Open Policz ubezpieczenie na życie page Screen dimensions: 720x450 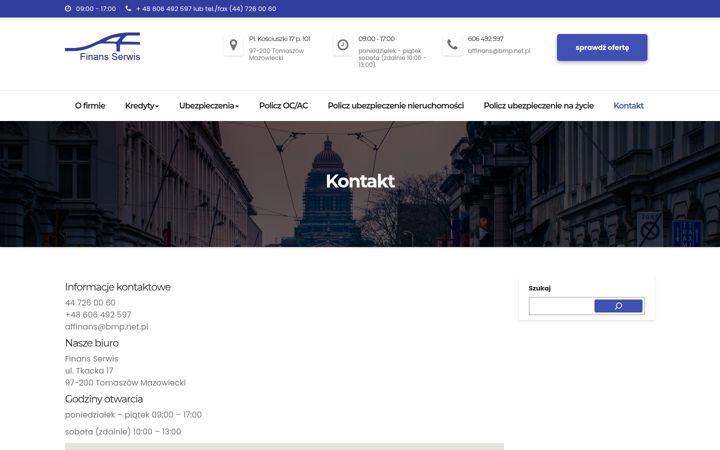click(539, 106)
